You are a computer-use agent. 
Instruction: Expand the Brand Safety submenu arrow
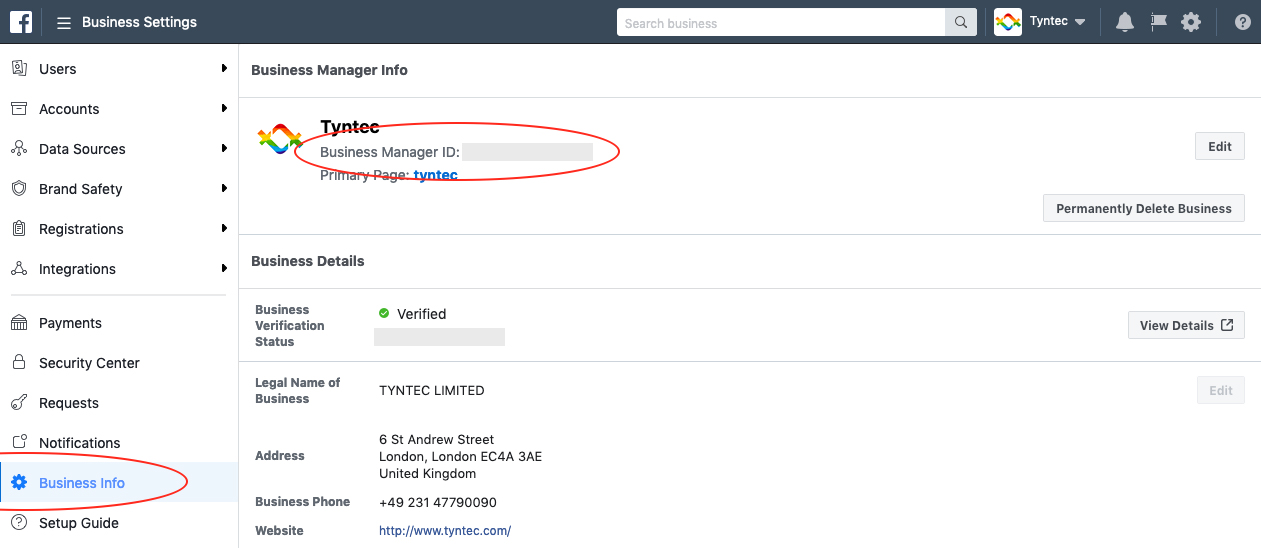224,188
